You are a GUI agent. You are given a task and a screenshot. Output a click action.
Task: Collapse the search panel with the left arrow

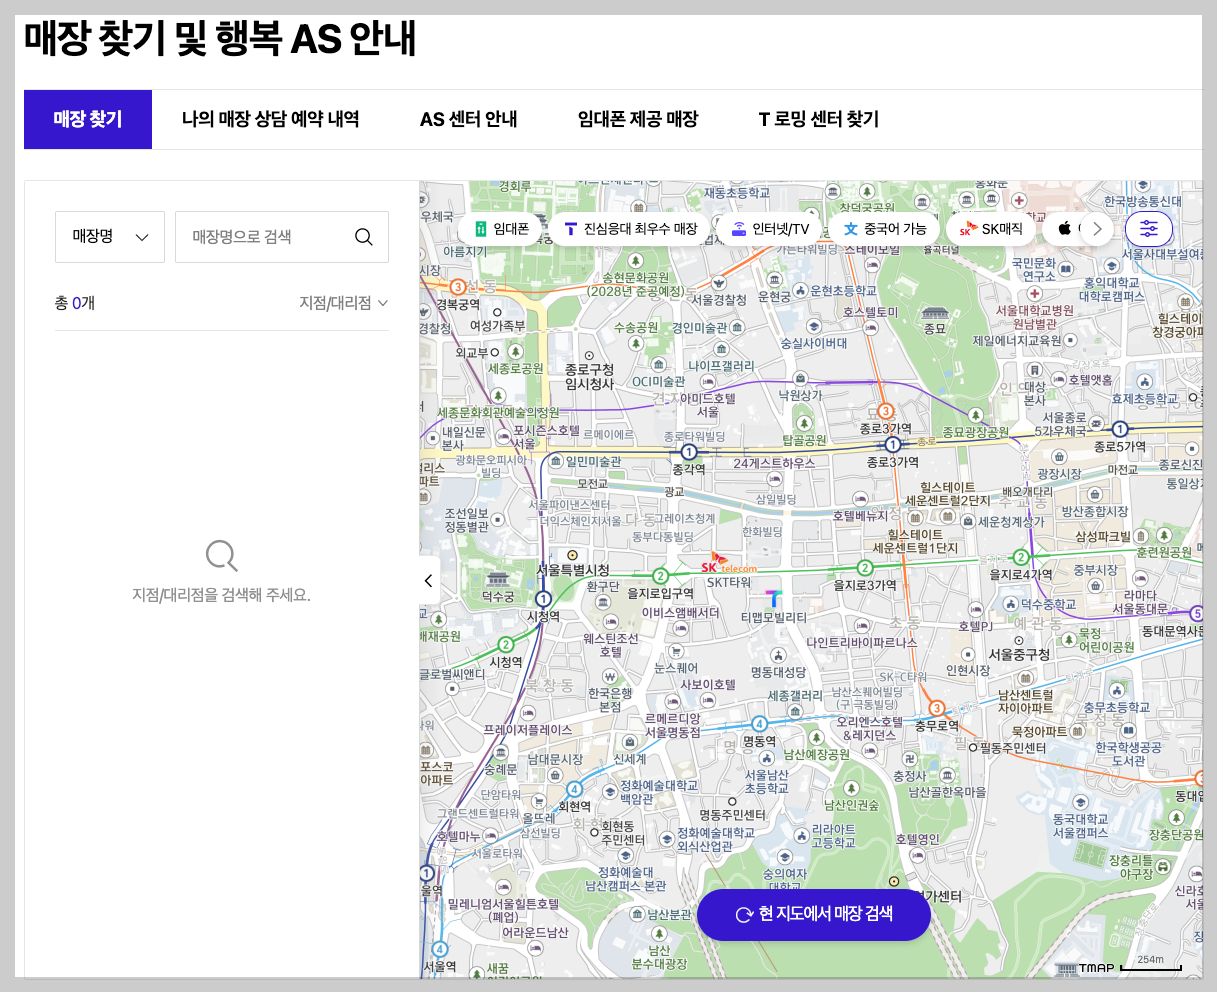[428, 580]
